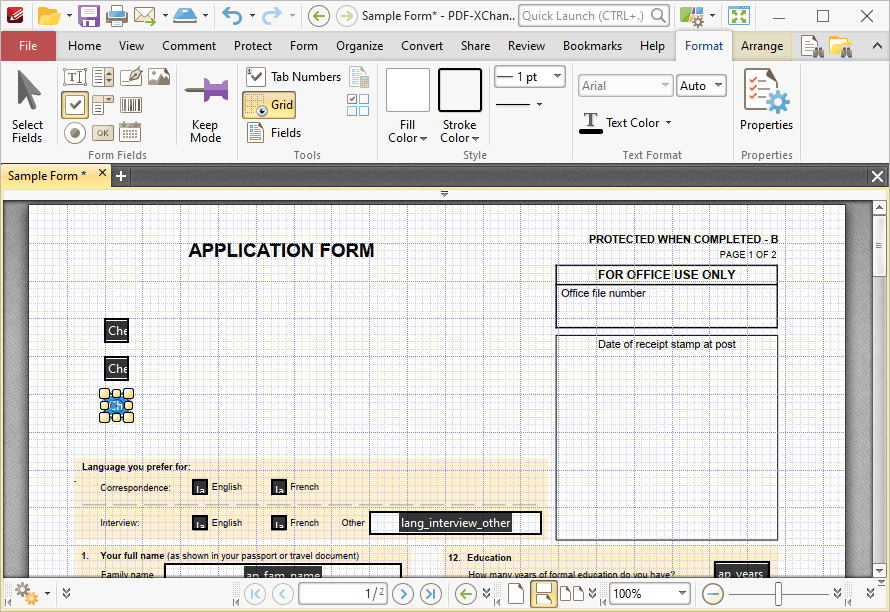
Task: Choose the Signature field tool
Action: [131, 77]
